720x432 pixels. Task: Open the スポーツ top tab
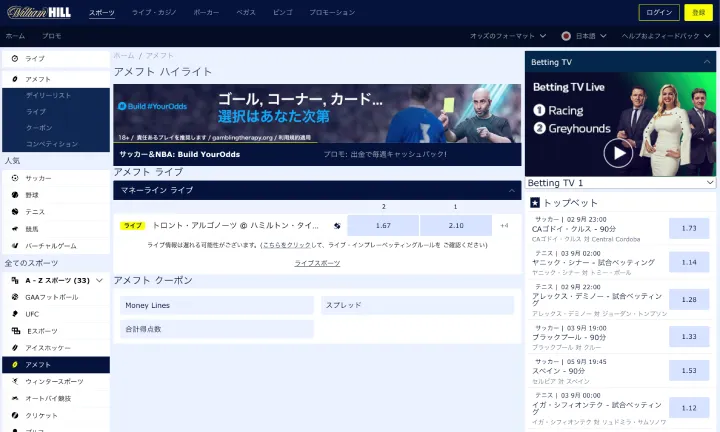(102, 12)
